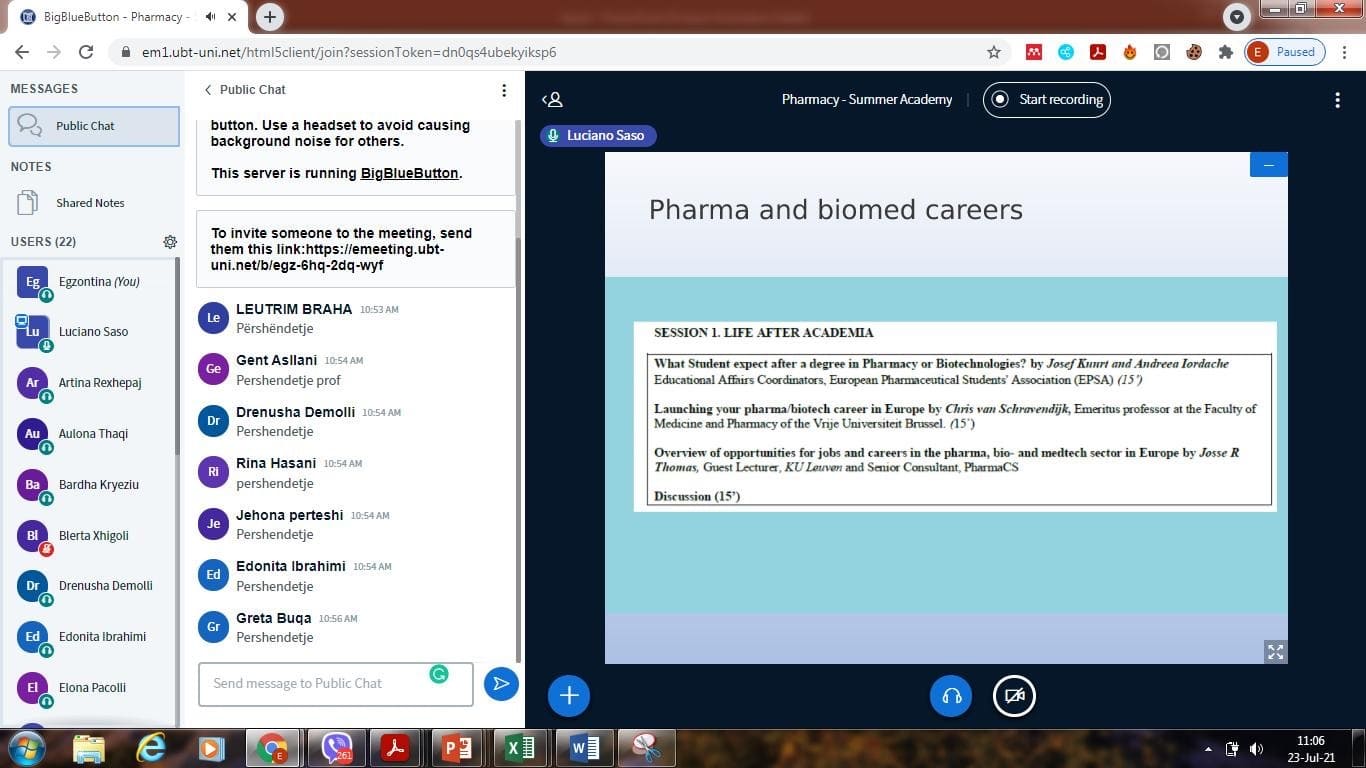Open the Public Chat options menu

coord(504,90)
